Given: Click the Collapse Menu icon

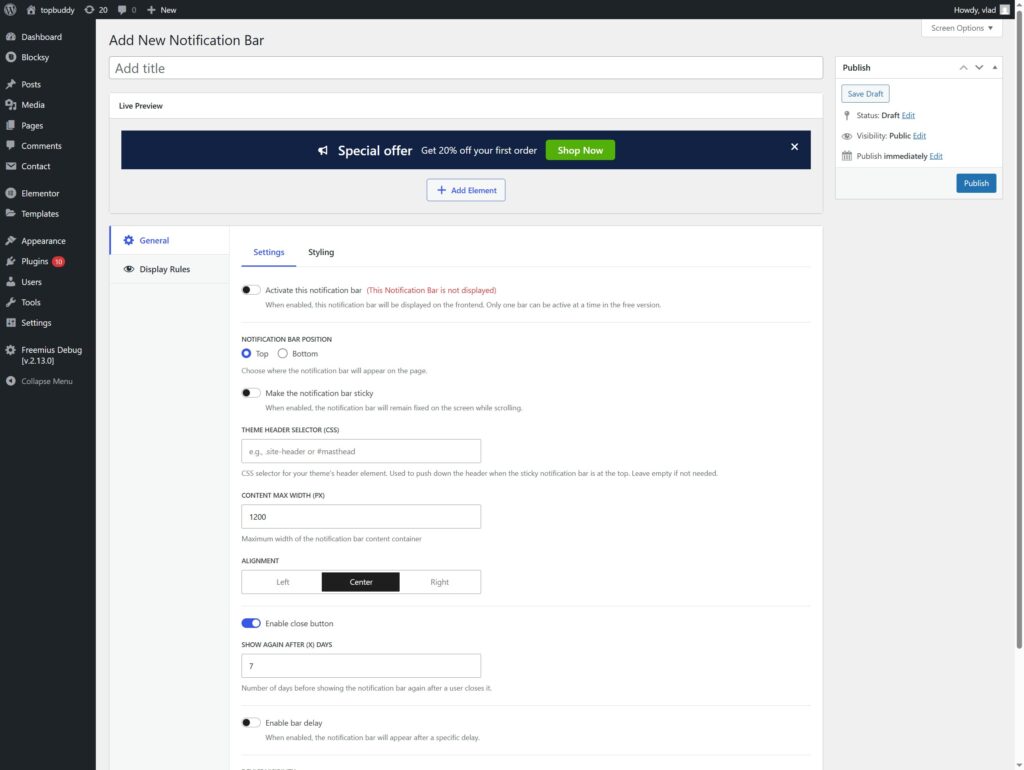Looking at the screenshot, I should (10, 381).
